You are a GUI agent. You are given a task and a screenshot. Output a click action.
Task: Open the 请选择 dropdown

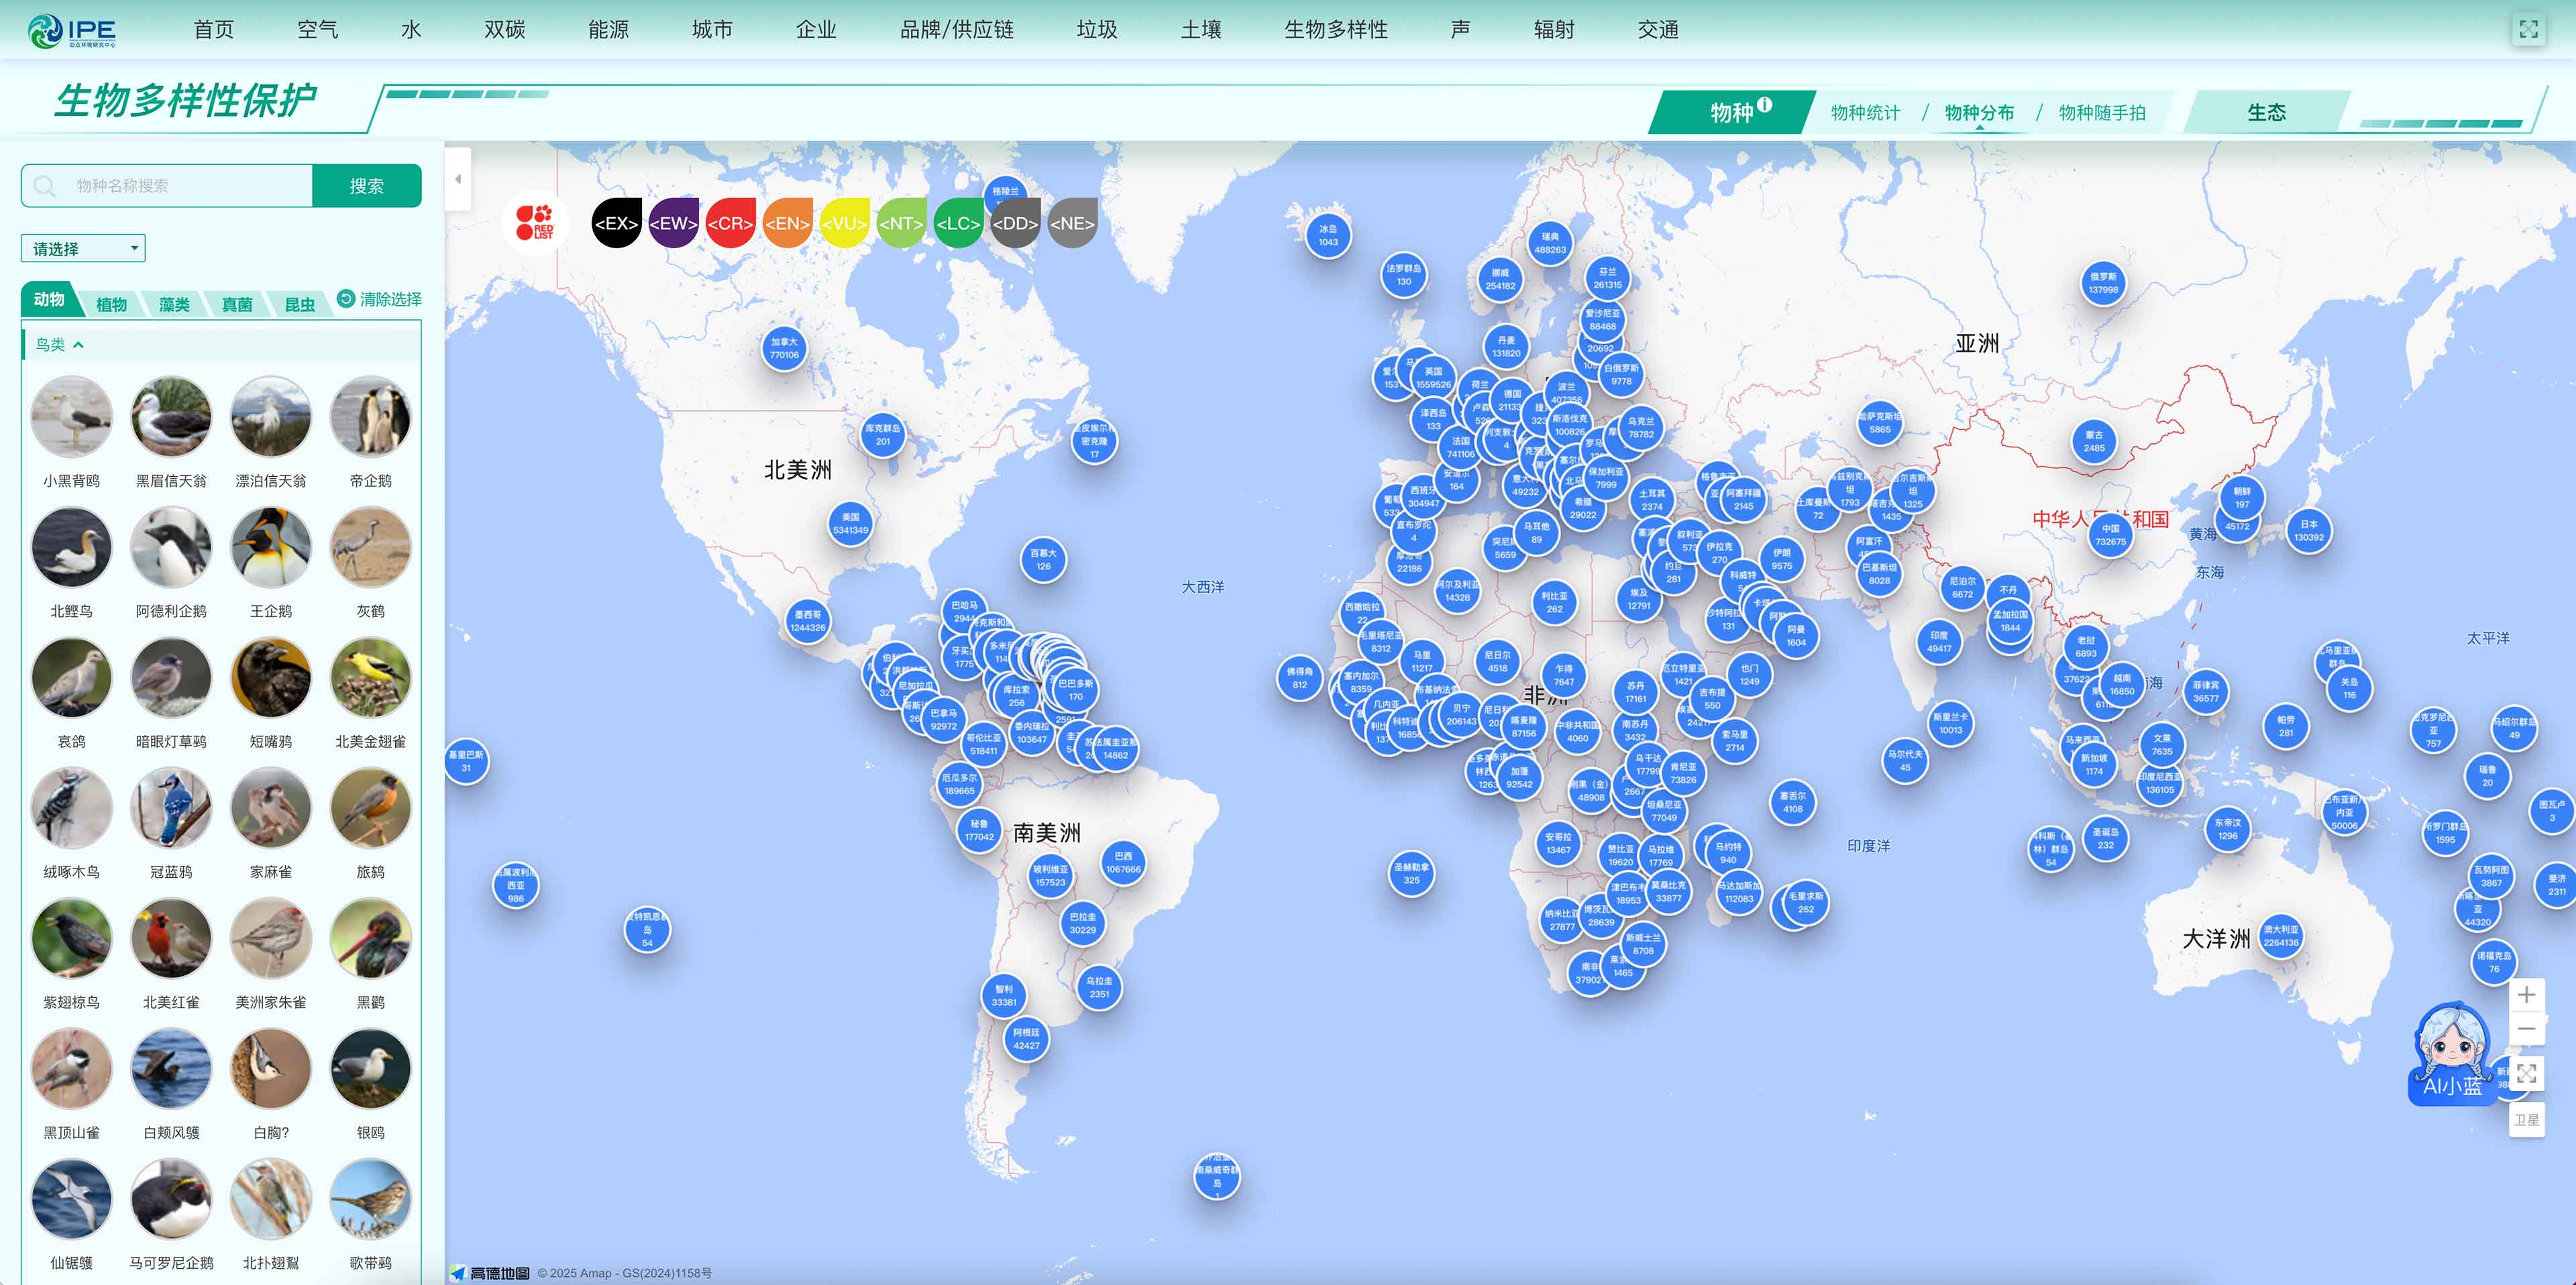point(83,249)
